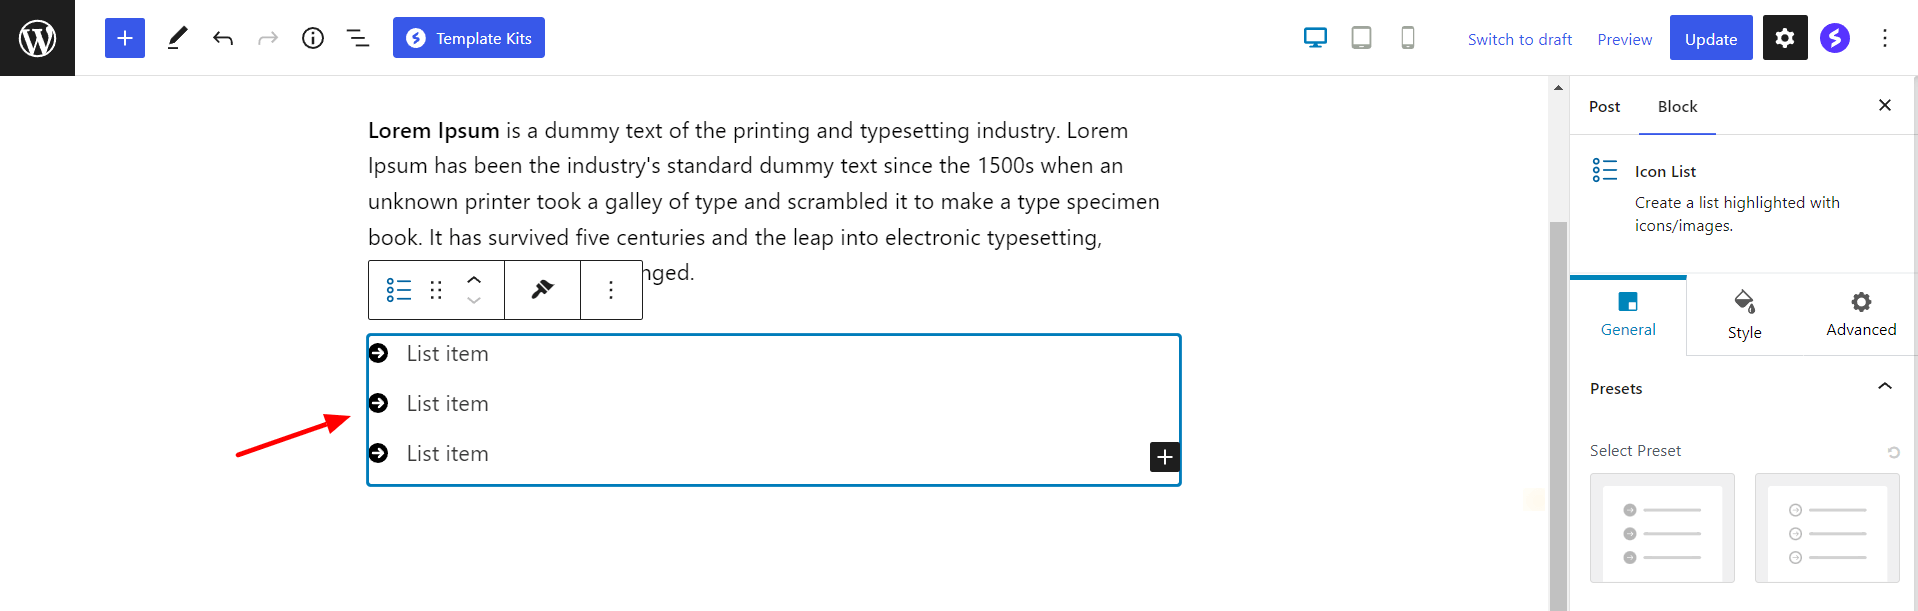Open the Advanced tab
The height and width of the screenshot is (611, 1918).
(x=1860, y=313)
